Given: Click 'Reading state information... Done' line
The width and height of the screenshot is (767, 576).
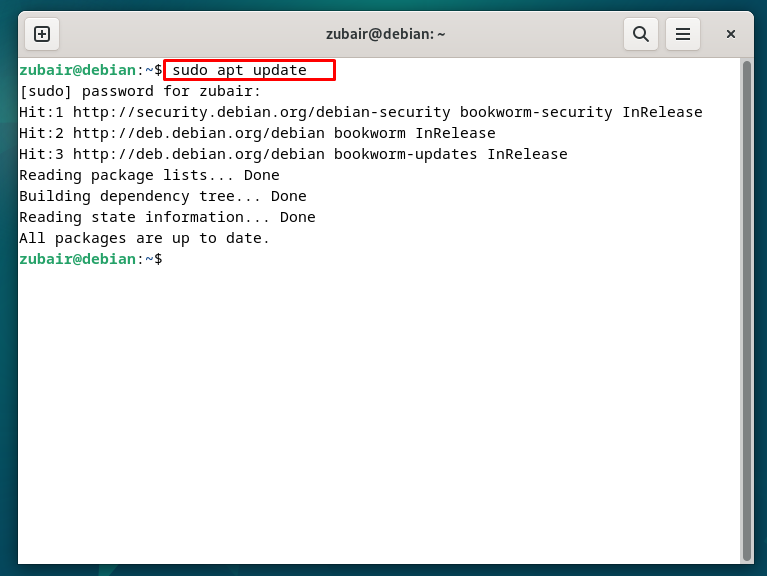Looking at the screenshot, I should (167, 218).
